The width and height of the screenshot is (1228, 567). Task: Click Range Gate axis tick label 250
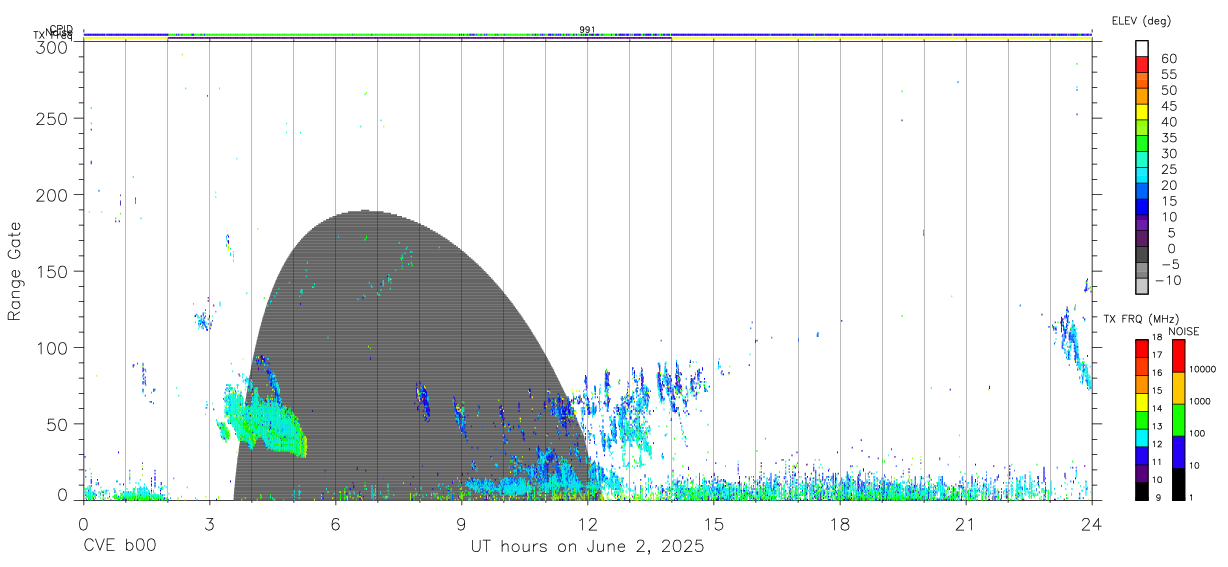[x=53, y=118]
